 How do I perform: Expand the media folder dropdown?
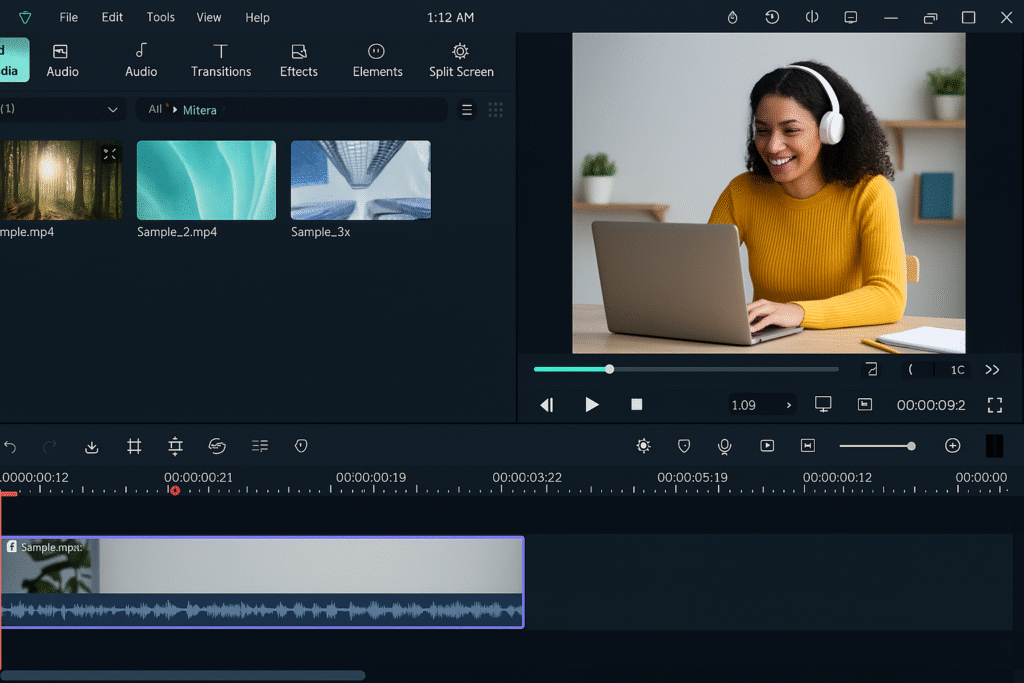click(x=112, y=109)
